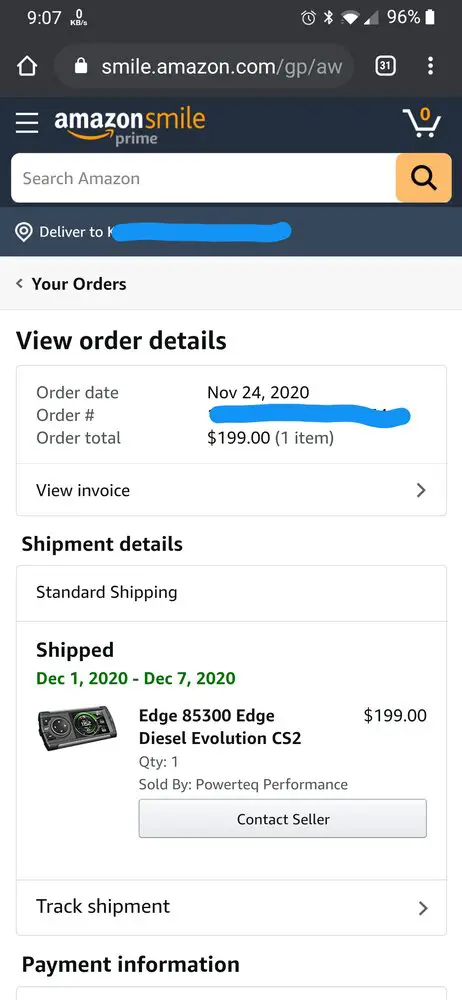Open the hamburger navigation menu
This screenshot has width=462, height=1000.
pos(27,122)
